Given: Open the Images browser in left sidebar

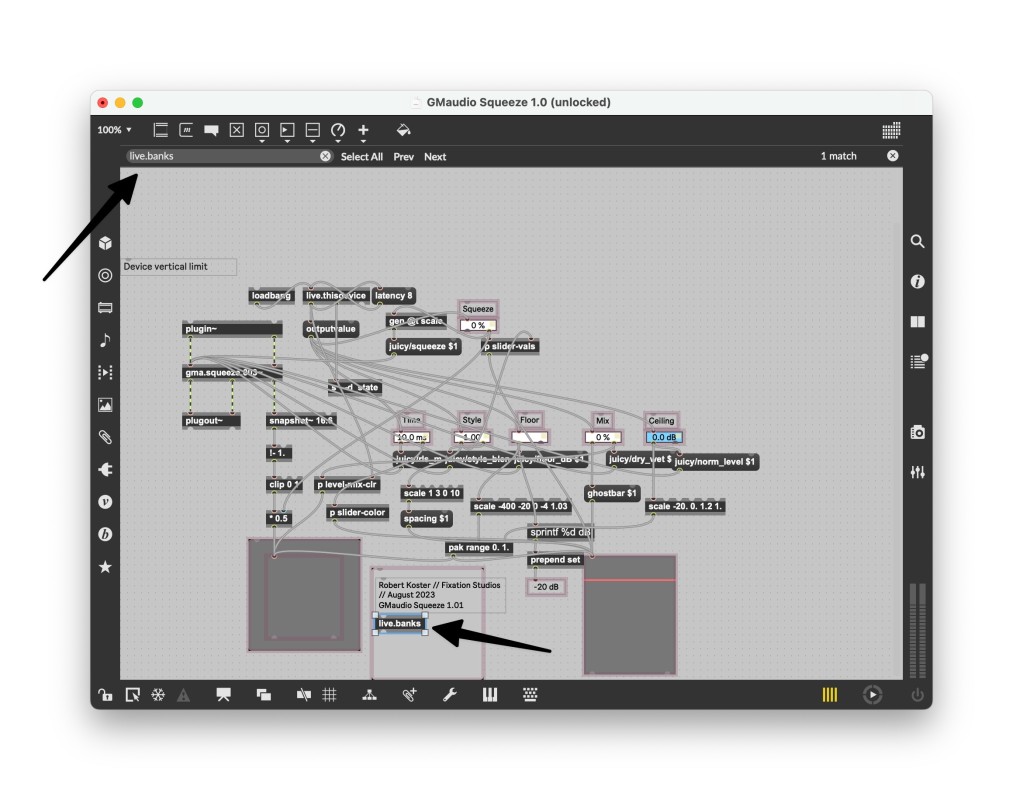Looking at the screenshot, I should tap(105, 405).
